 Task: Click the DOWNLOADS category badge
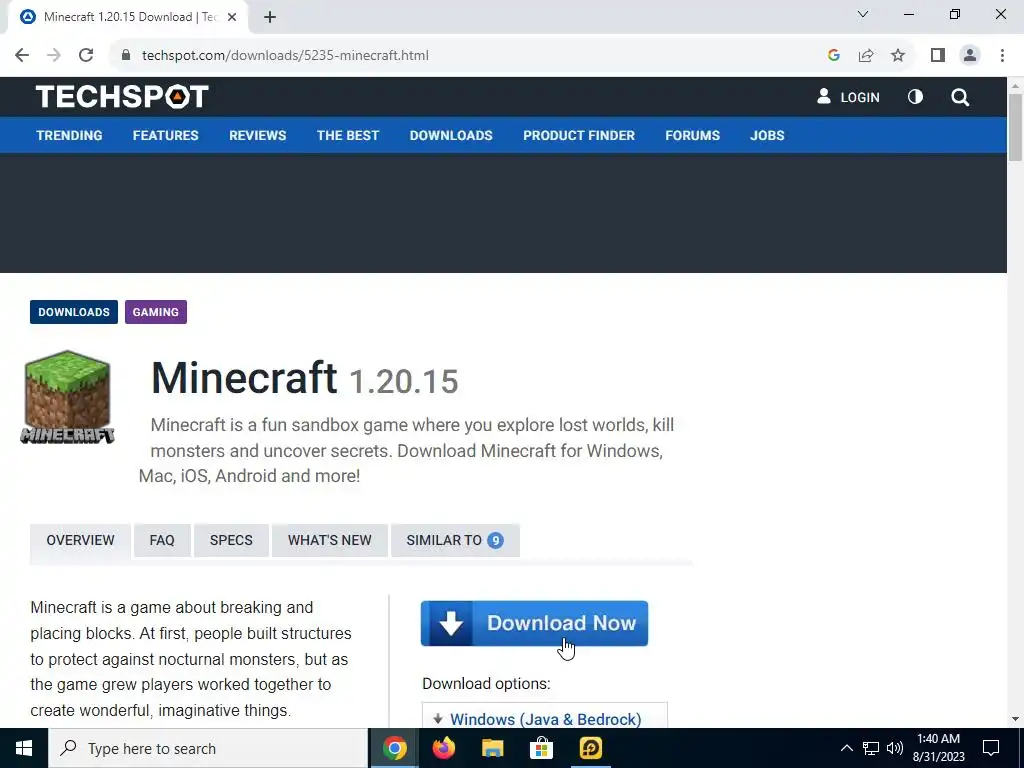[x=74, y=312]
